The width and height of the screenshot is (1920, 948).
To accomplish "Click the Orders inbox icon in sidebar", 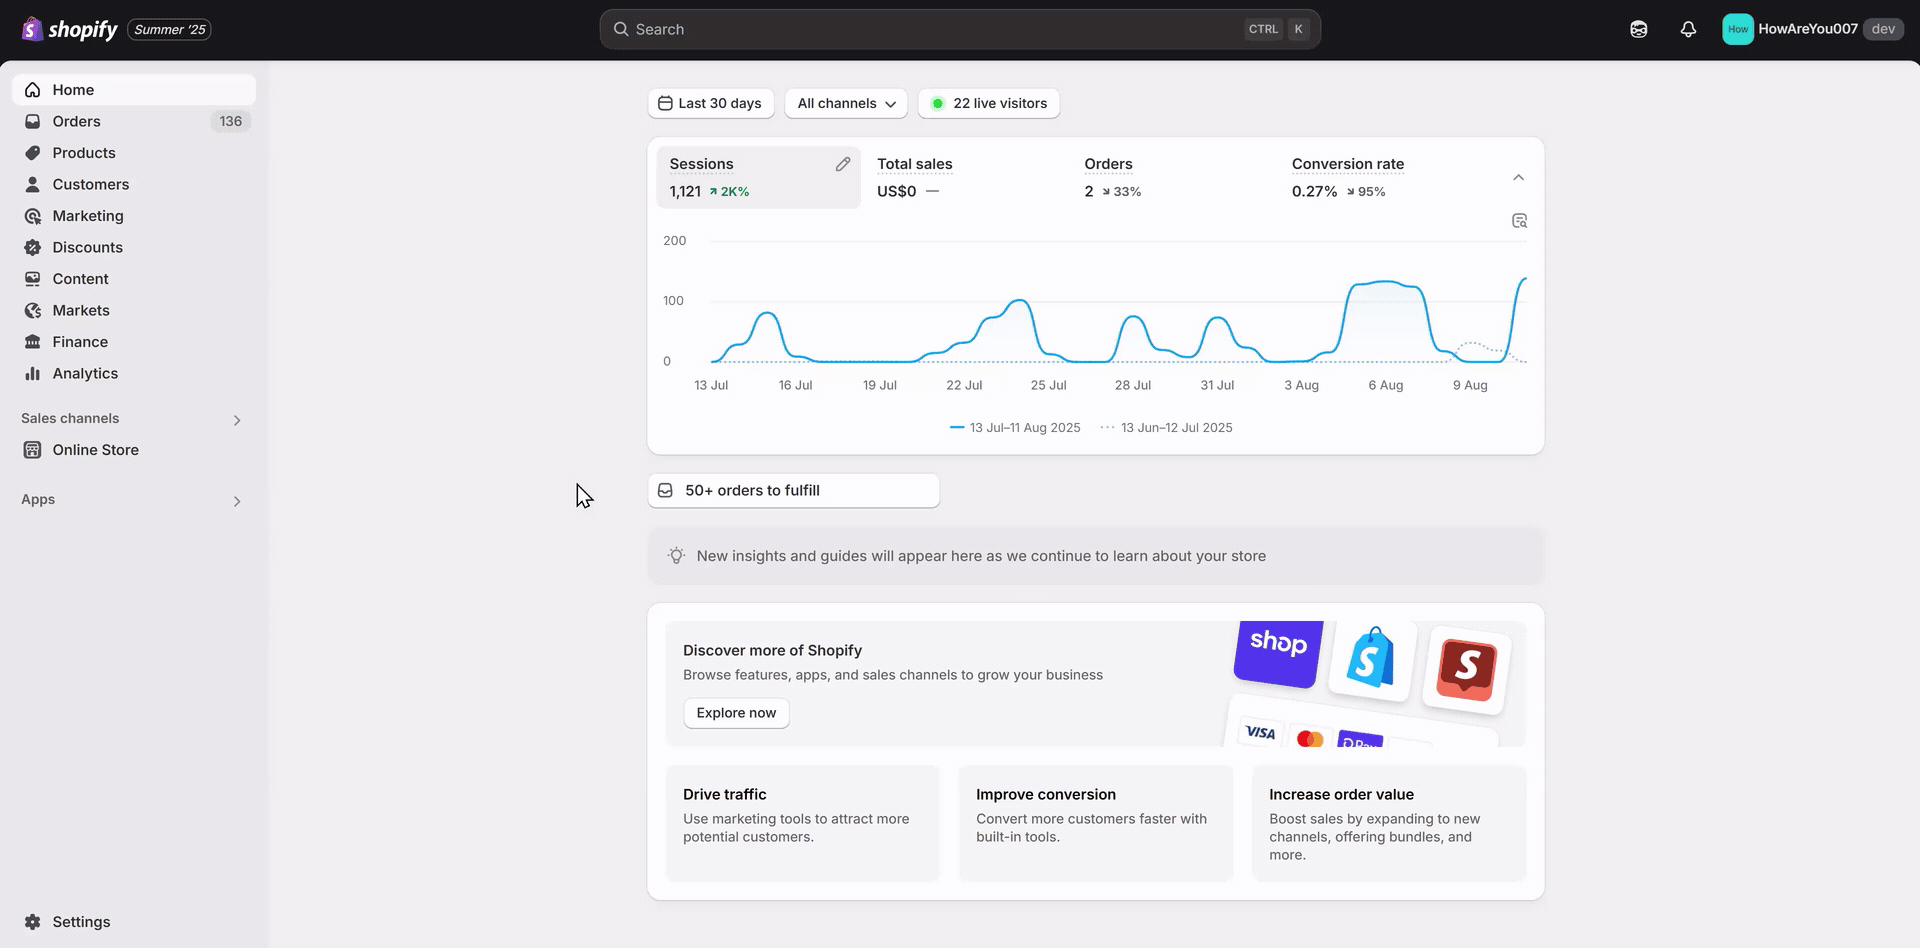I will (33, 121).
